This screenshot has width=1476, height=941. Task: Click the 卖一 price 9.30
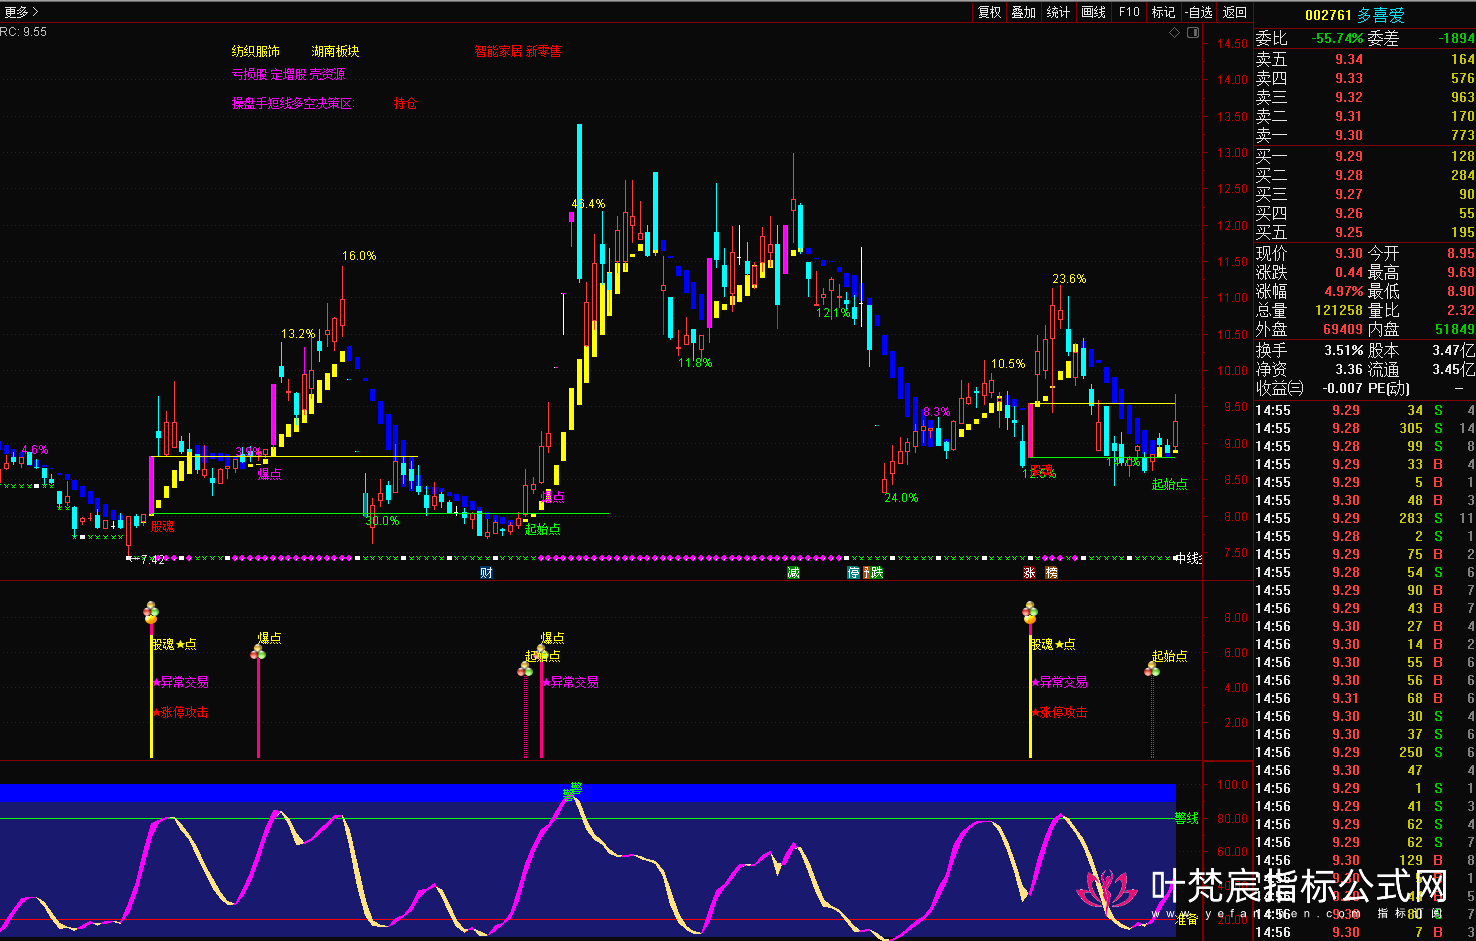1348,135
